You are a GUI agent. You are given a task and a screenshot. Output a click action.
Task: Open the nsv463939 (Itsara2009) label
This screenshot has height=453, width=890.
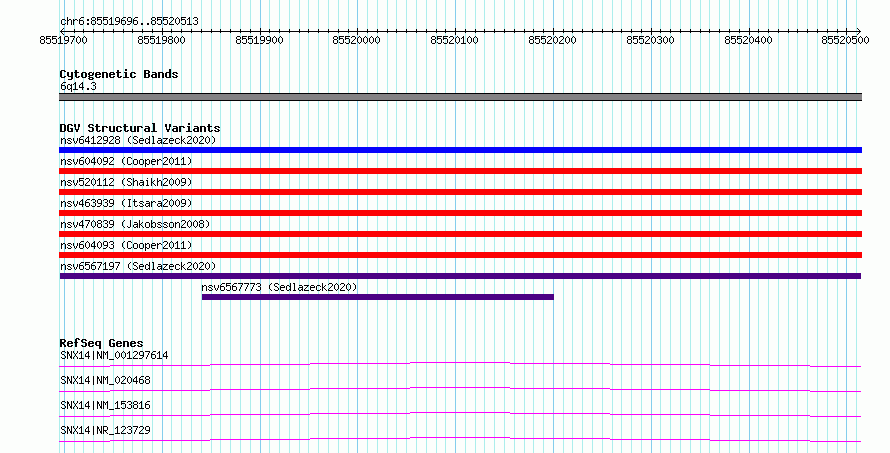[126, 203]
